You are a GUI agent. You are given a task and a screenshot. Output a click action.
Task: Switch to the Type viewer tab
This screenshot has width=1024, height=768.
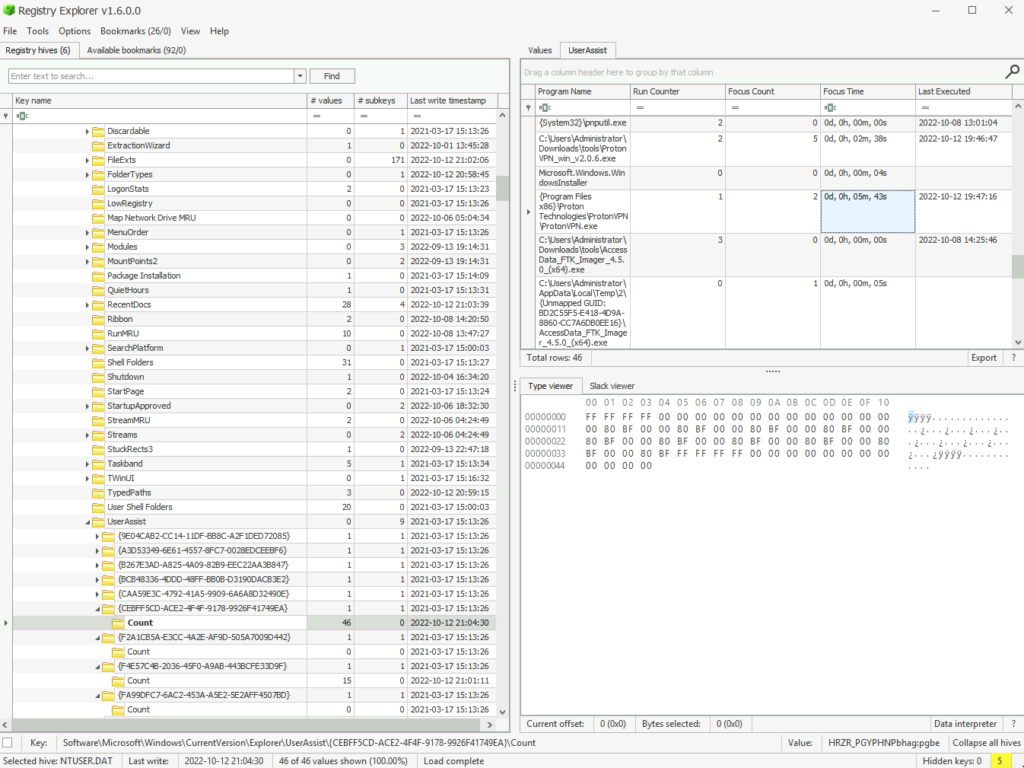coord(550,386)
